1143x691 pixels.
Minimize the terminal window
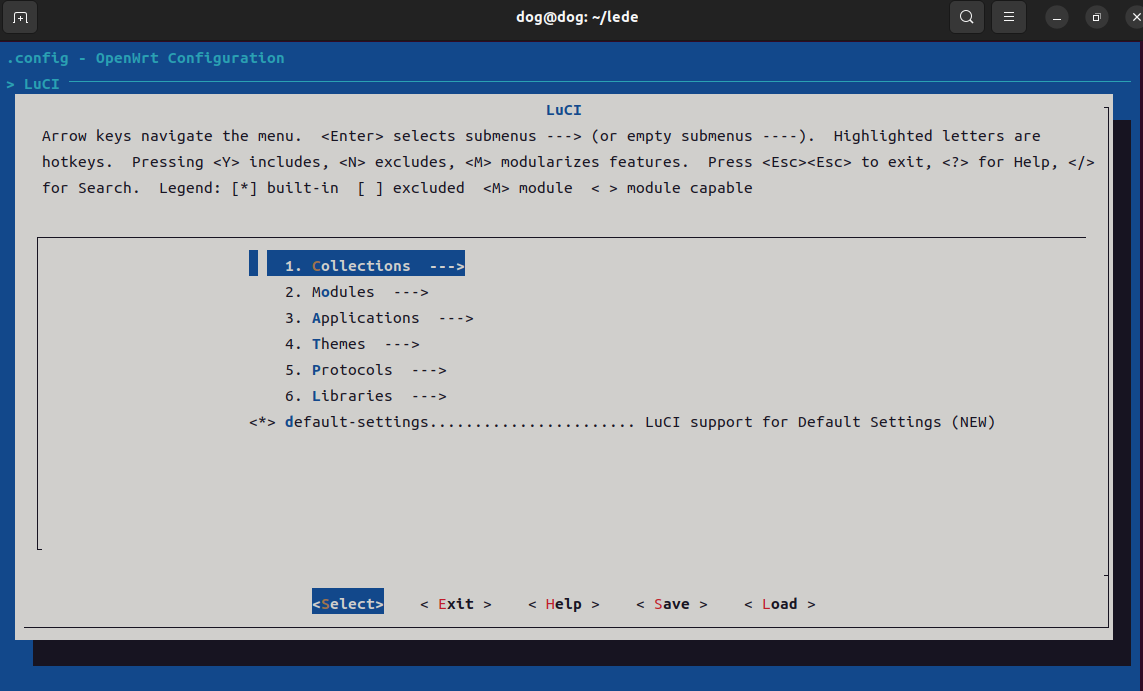click(1056, 17)
